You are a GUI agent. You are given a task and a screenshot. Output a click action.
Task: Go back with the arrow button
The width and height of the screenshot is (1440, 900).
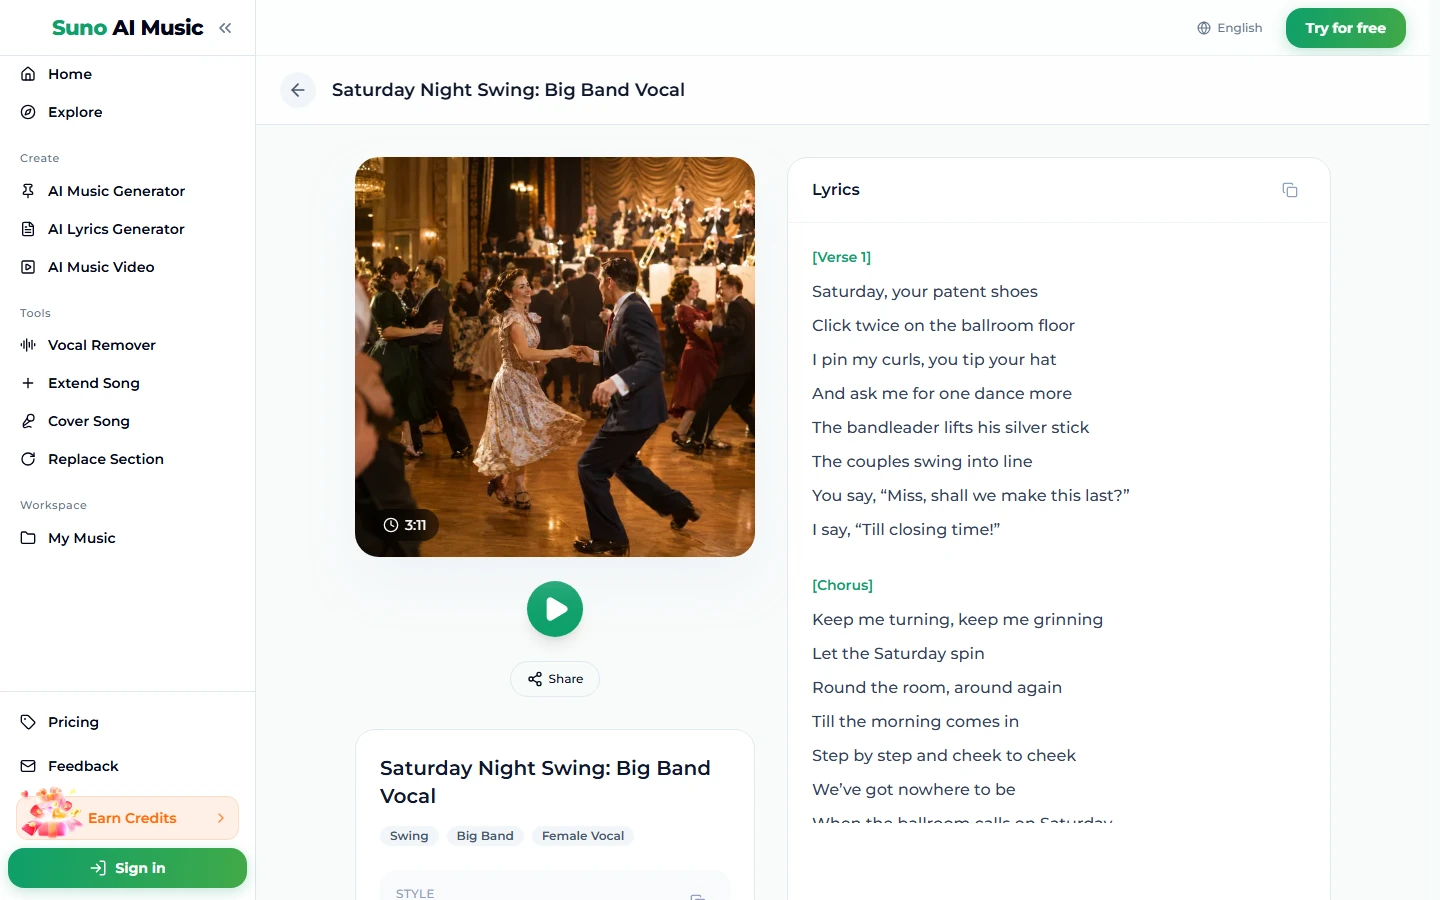point(298,90)
